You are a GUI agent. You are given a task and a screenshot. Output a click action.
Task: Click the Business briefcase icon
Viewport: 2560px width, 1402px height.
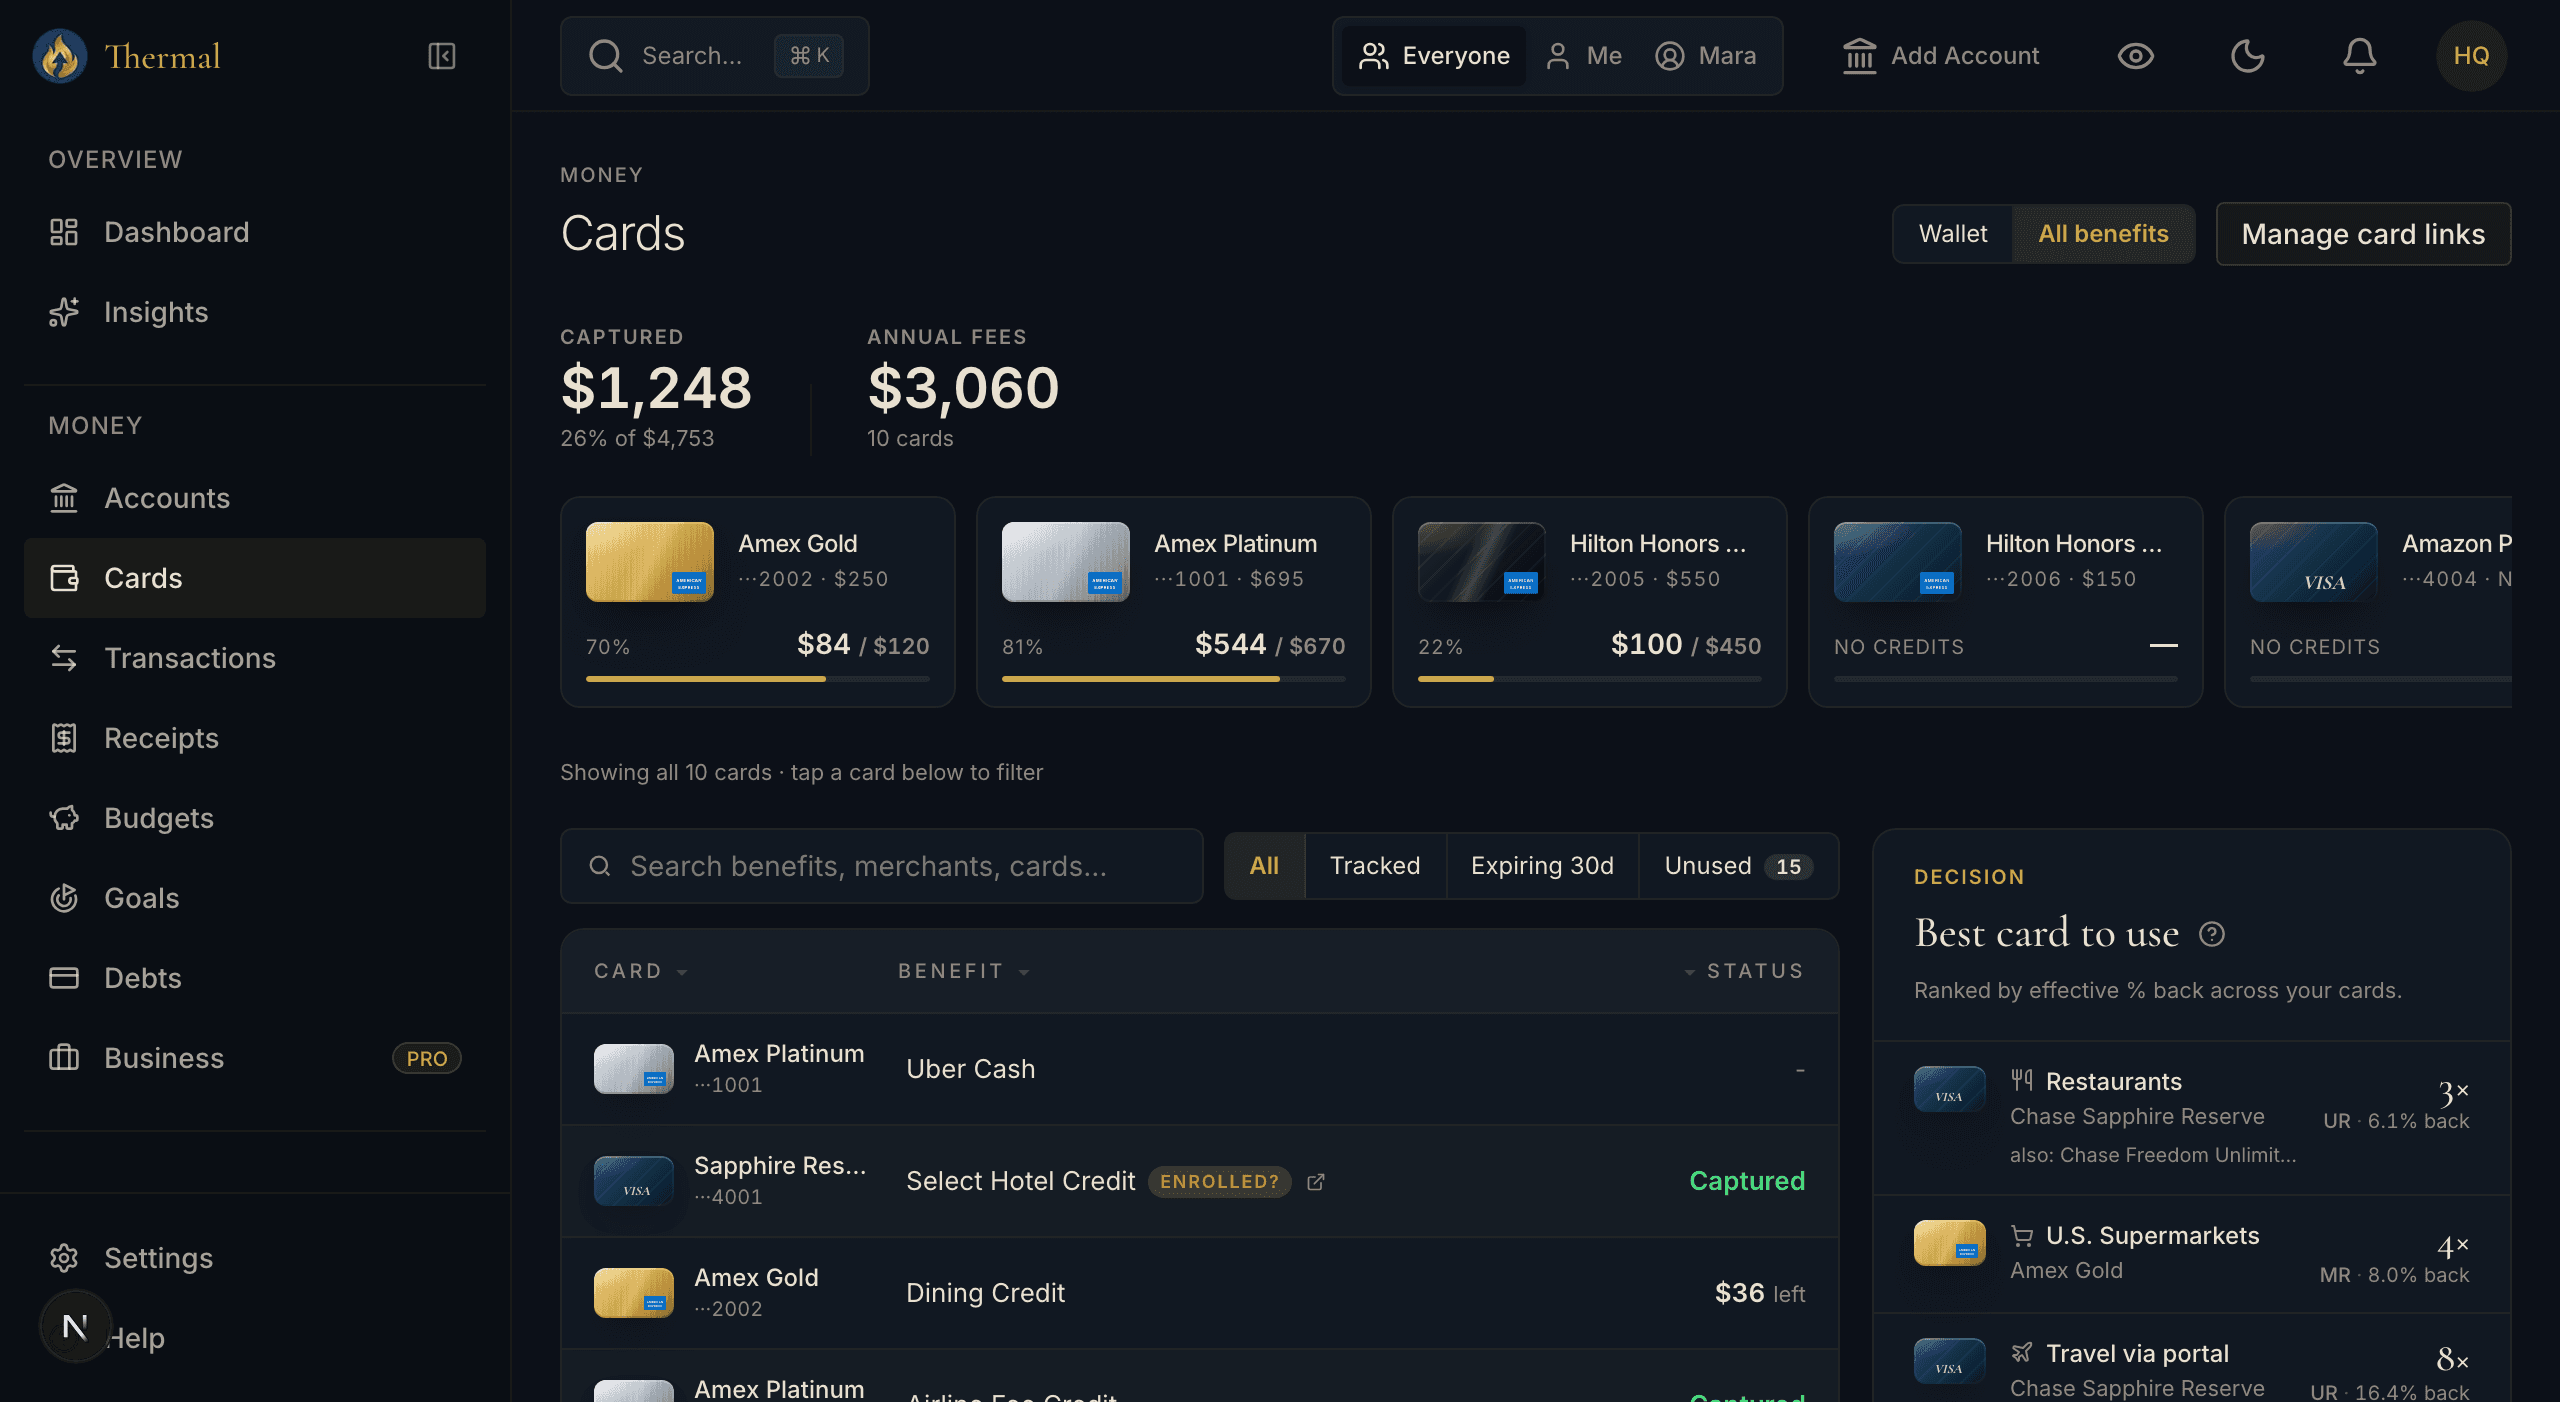coord(64,1058)
